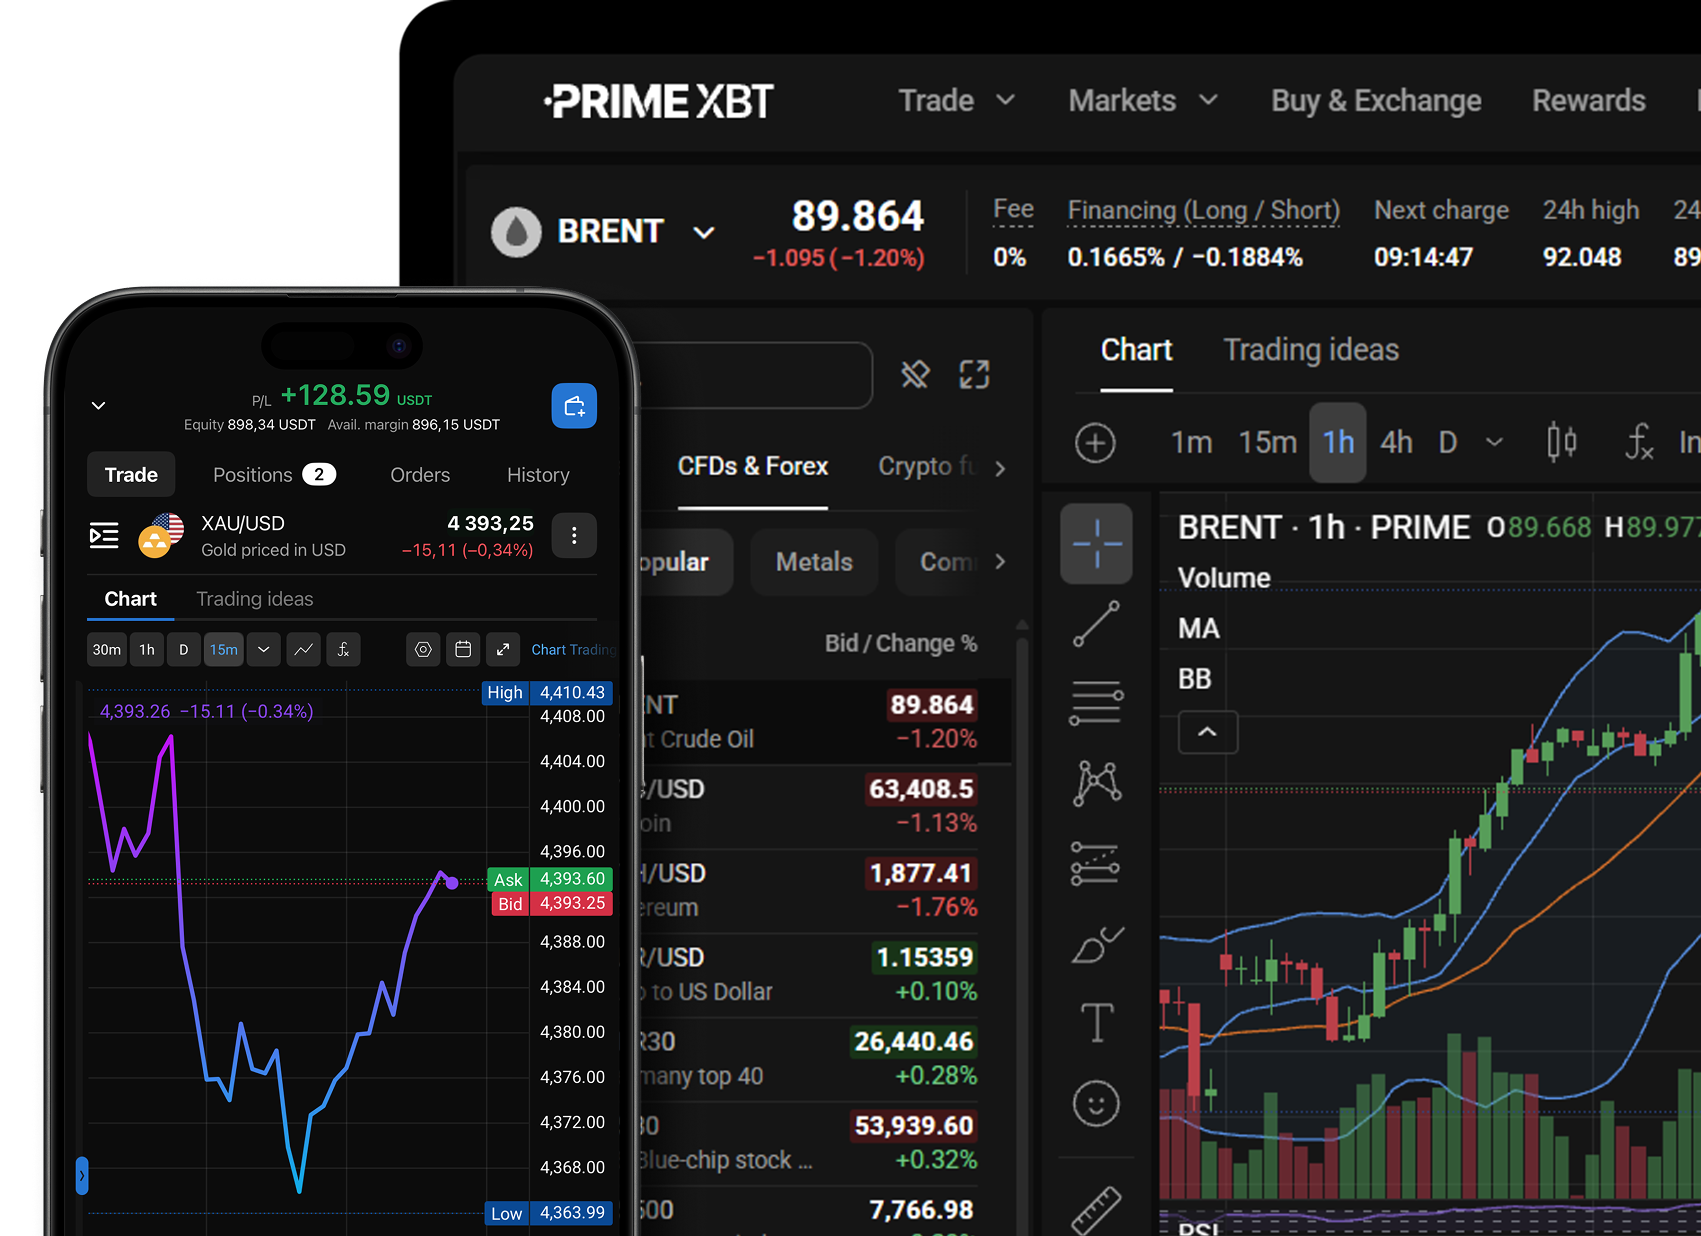Select the D timeframe on desktop chart
Image resolution: width=1701 pixels, height=1236 pixels.
[1447, 442]
